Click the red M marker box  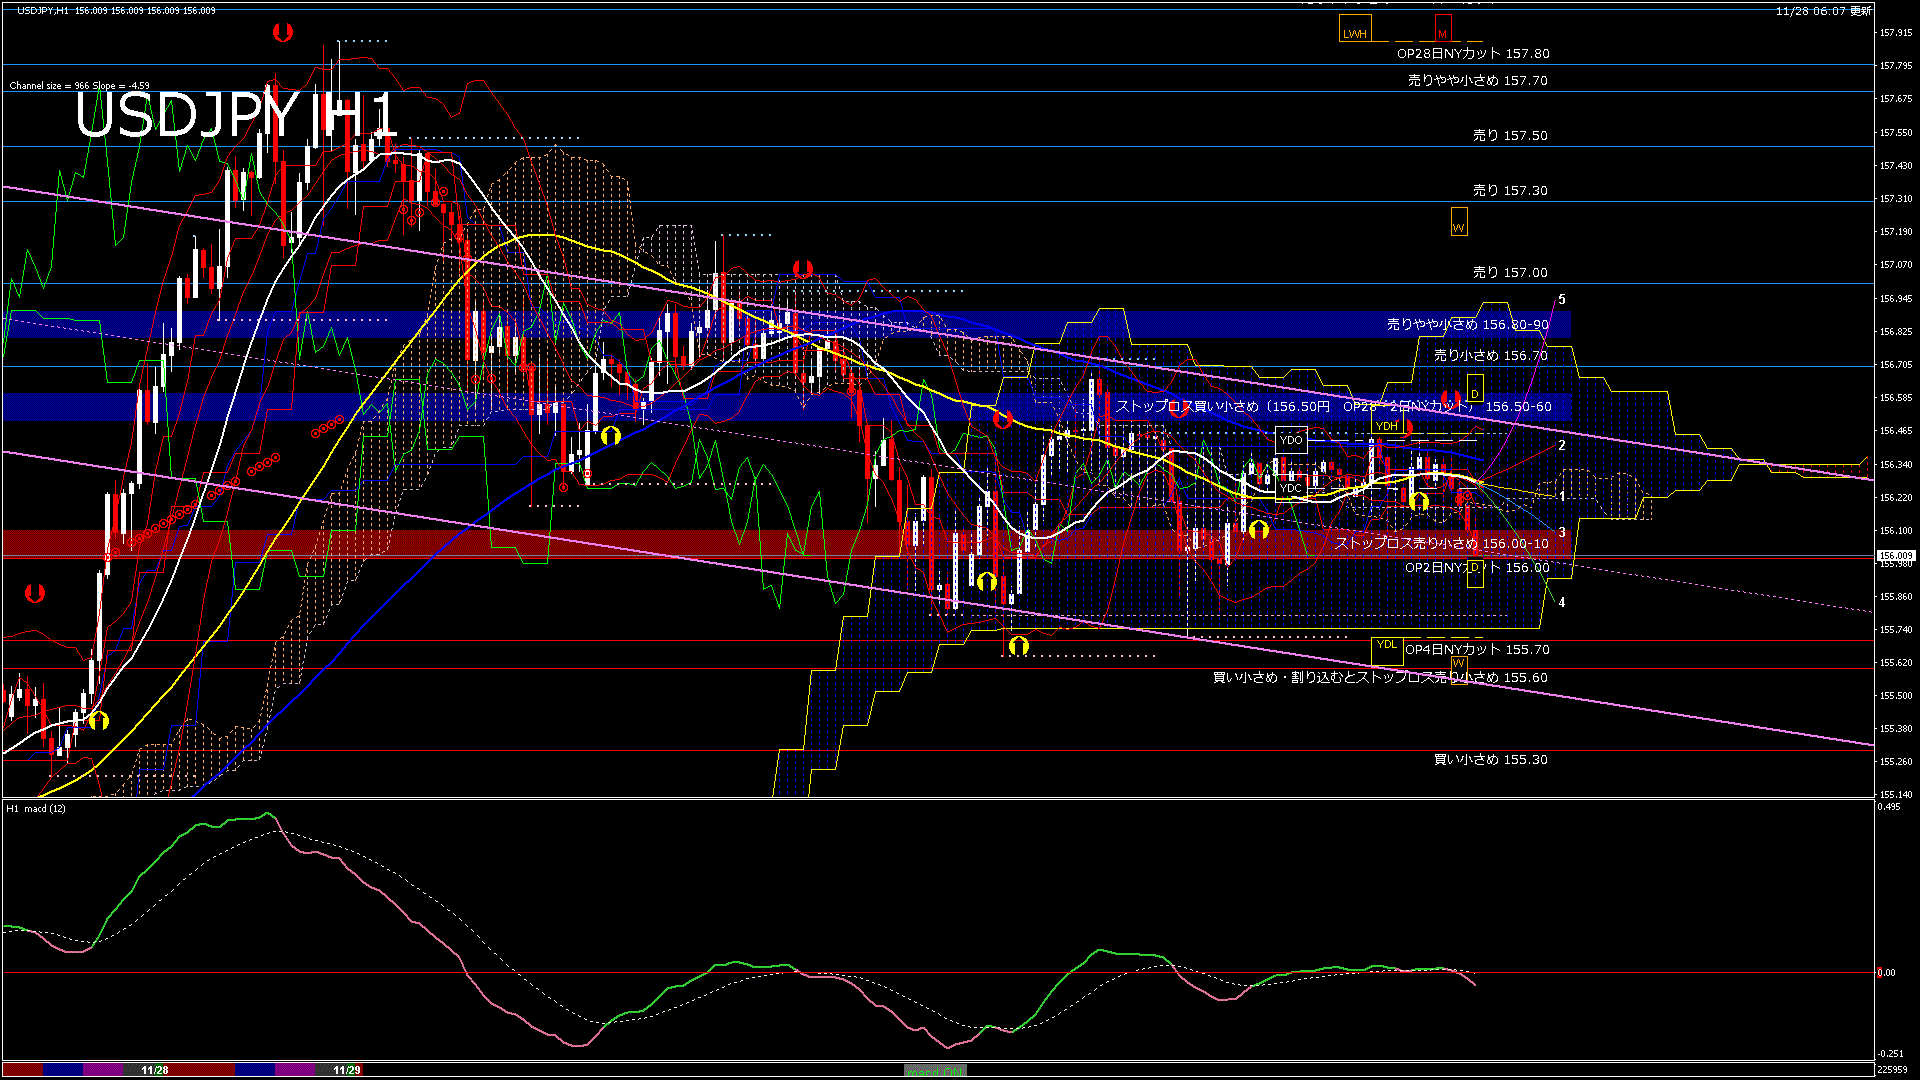[x=1442, y=29]
